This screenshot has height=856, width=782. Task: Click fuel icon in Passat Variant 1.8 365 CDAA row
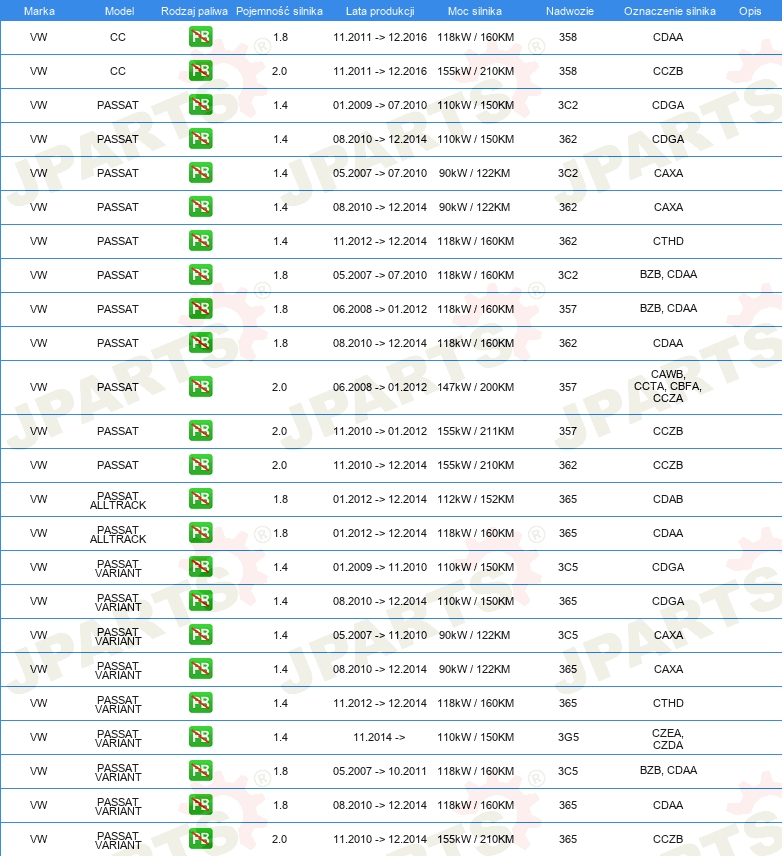[x=200, y=805]
